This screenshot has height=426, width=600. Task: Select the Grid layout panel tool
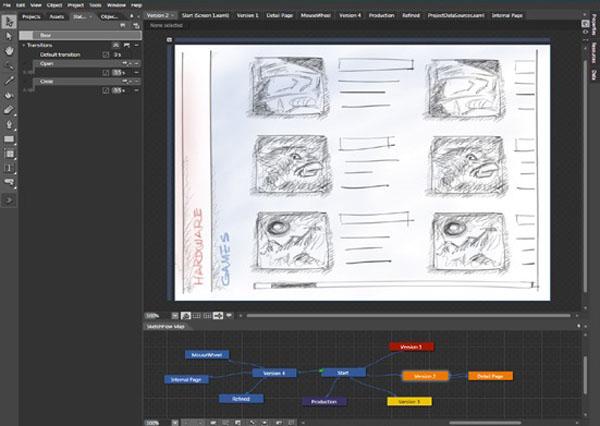(9, 154)
